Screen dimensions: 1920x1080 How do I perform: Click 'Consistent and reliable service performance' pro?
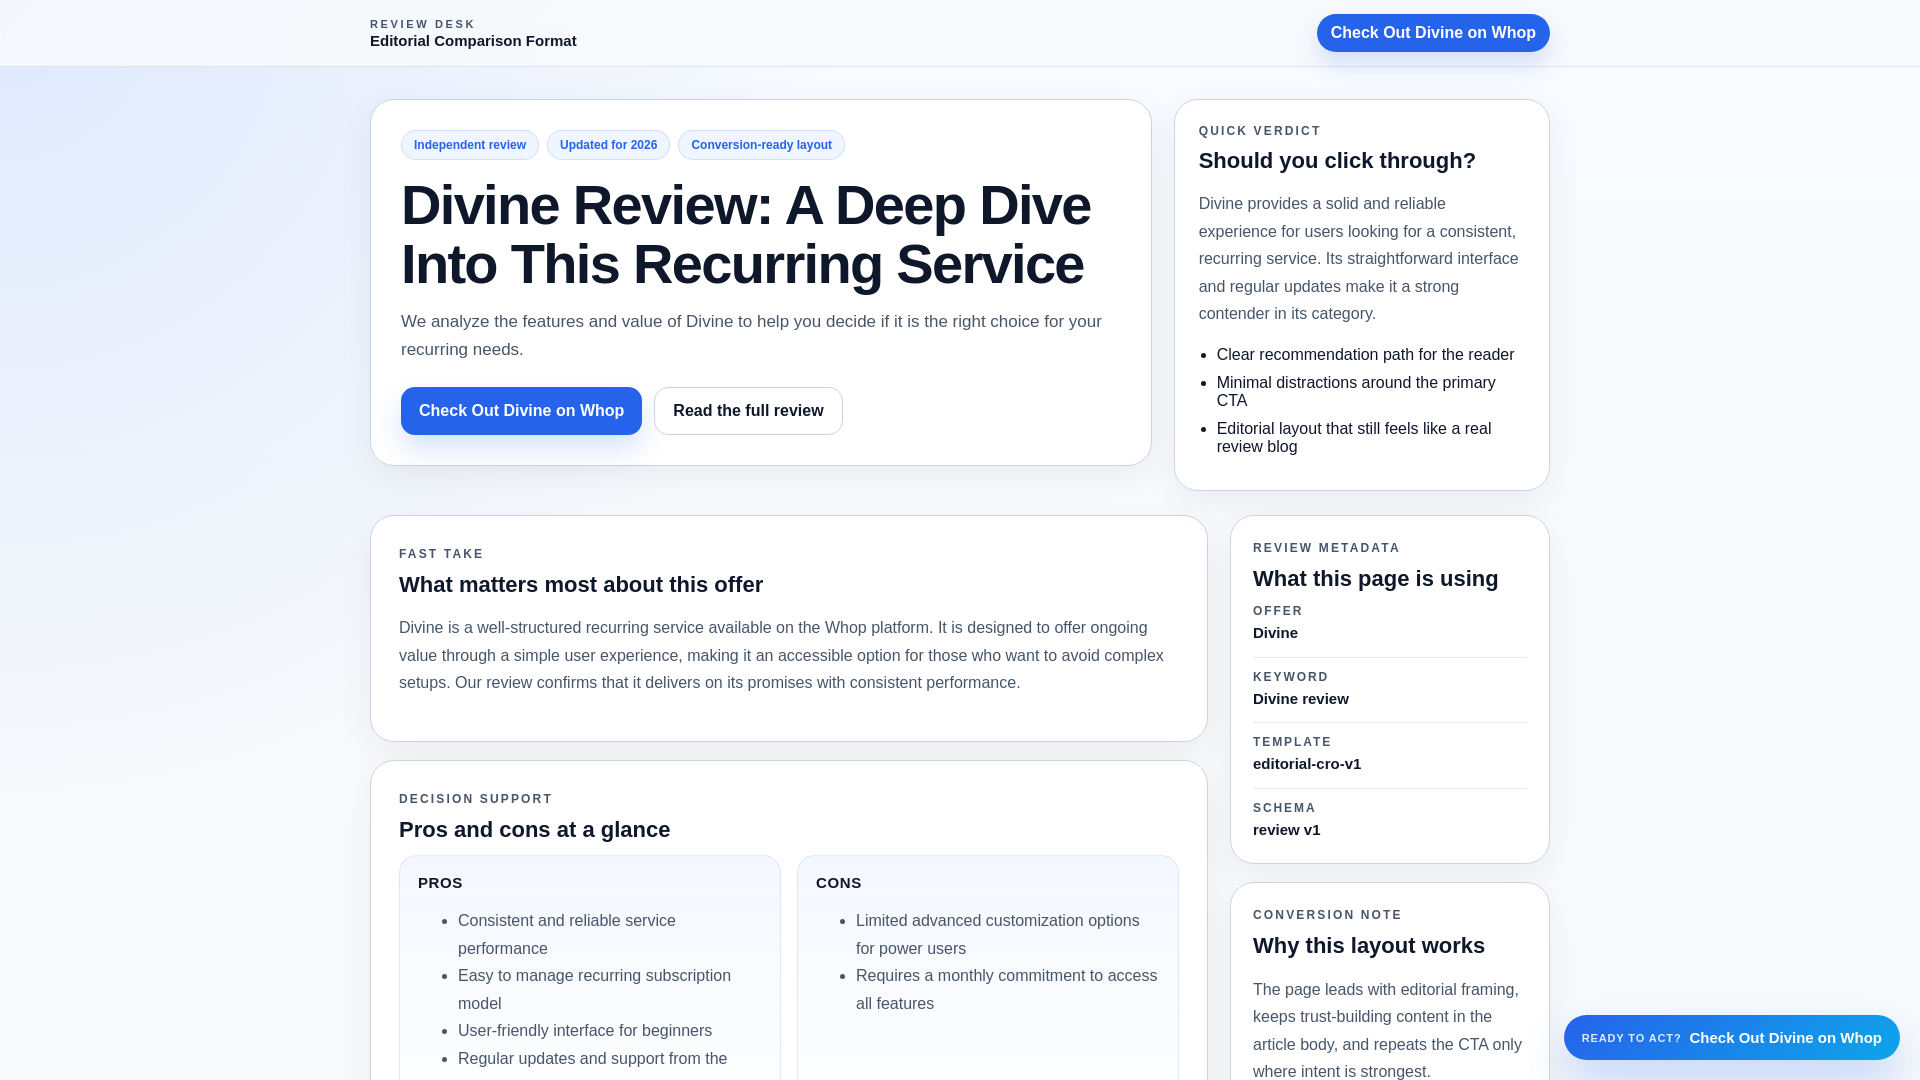[567, 935]
